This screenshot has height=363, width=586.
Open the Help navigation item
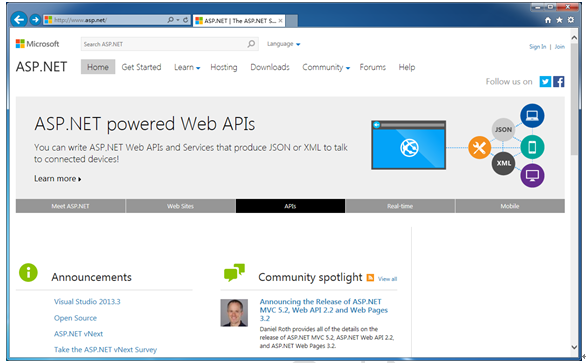[407, 67]
